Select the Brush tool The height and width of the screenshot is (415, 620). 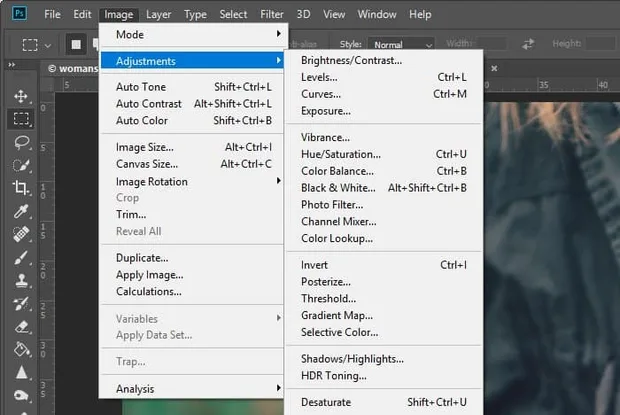point(21,258)
